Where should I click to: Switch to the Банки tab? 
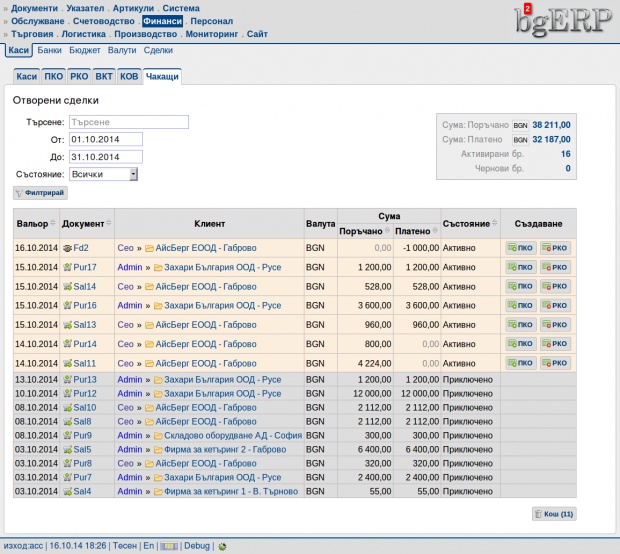[x=49, y=50]
